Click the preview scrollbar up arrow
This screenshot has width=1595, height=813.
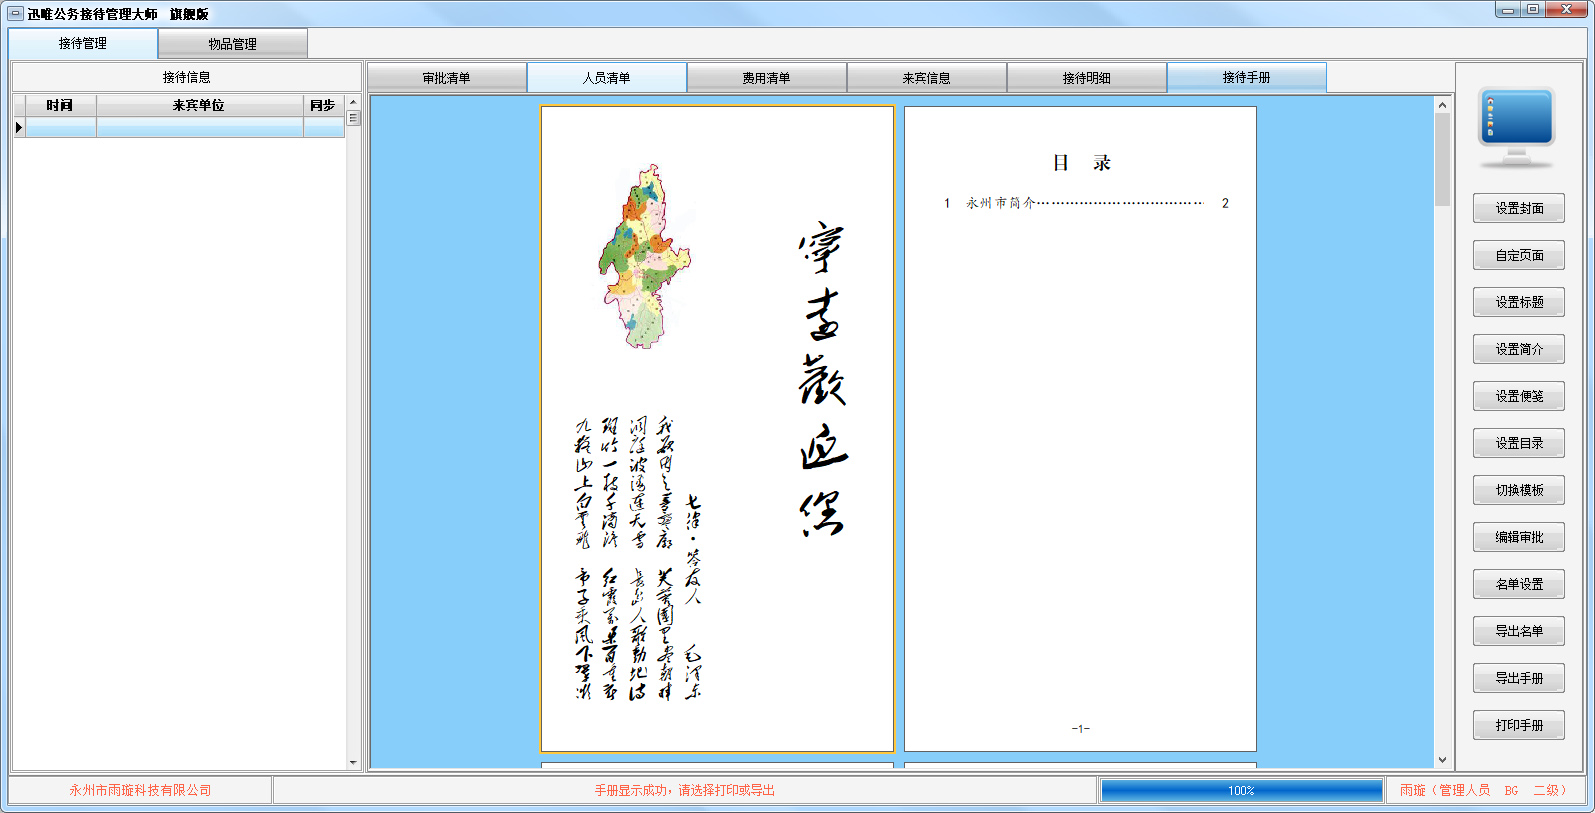click(1442, 104)
